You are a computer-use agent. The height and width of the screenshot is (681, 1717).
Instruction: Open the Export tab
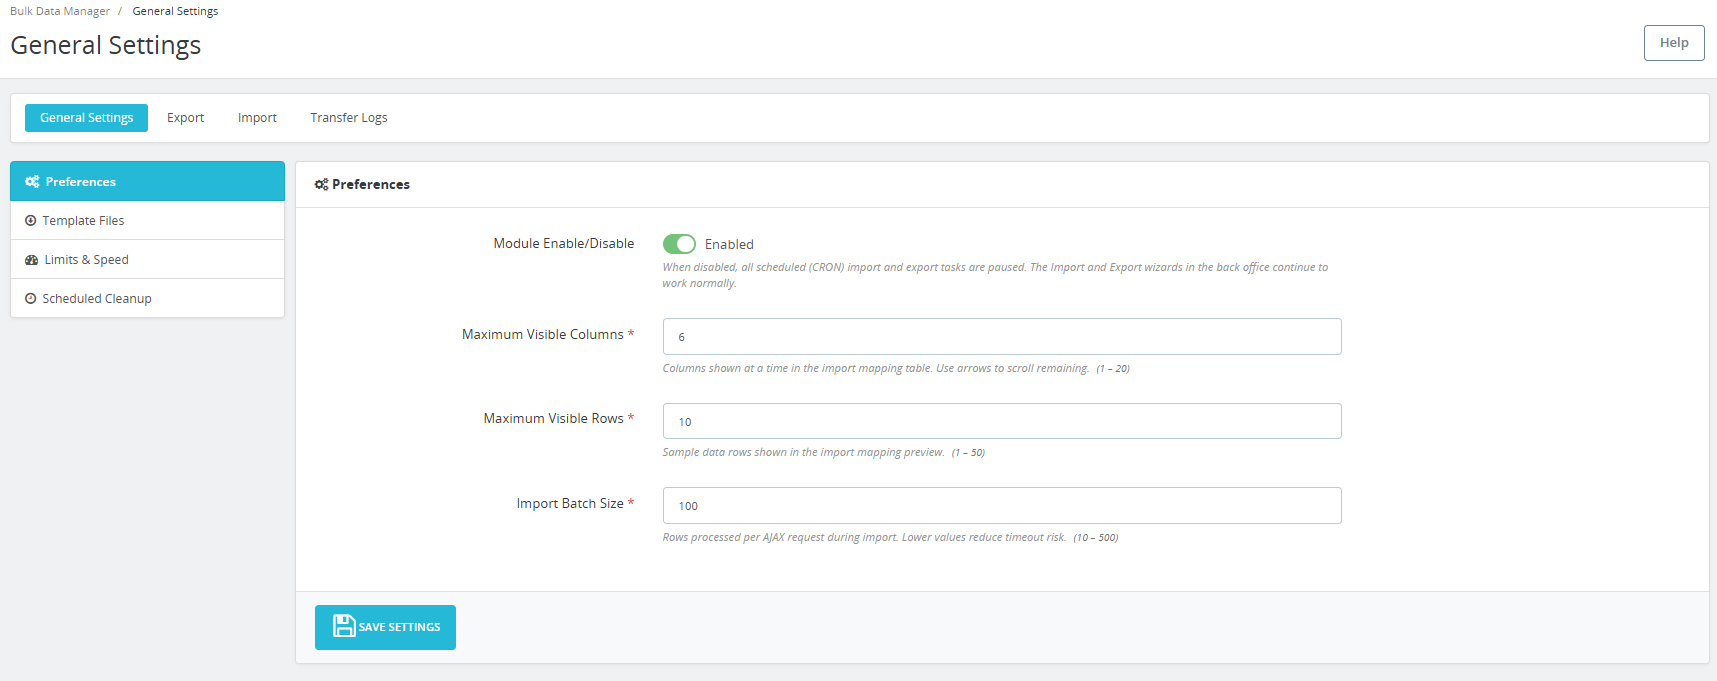point(185,118)
